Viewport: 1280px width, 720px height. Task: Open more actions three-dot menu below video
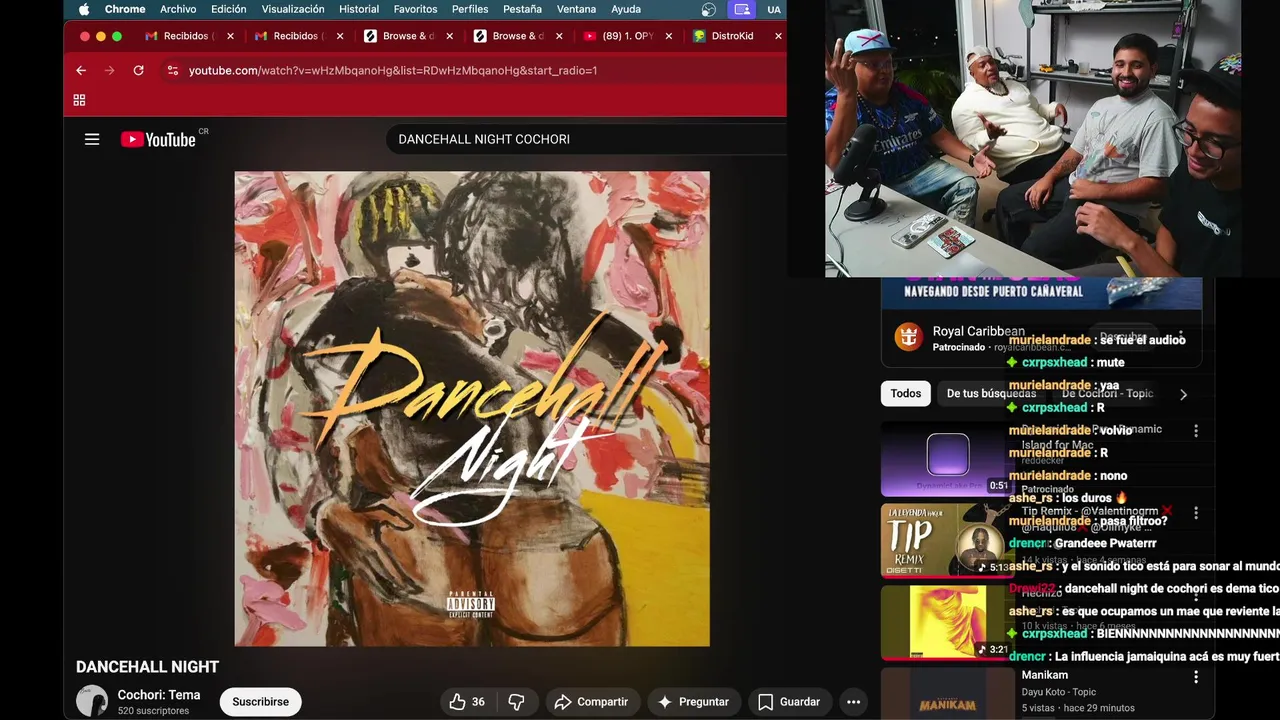pyautogui.click(x=853, y=702)
